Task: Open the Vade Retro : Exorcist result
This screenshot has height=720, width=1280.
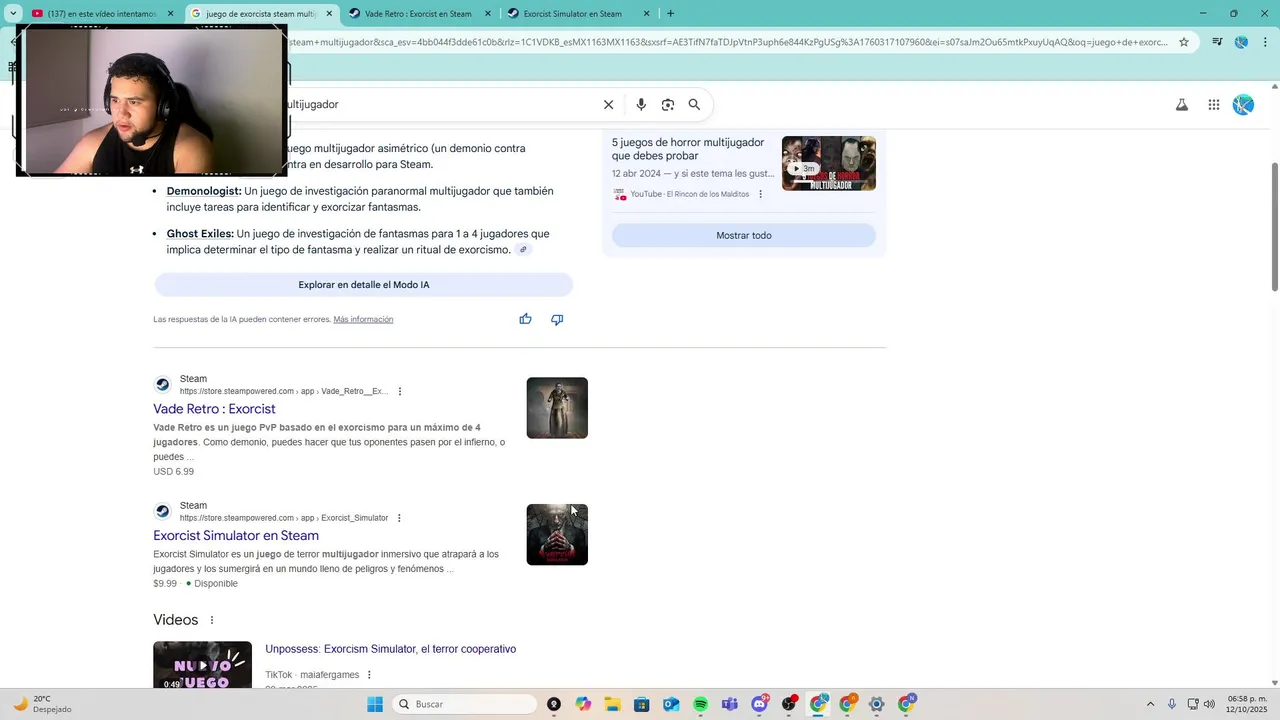Action: pyautogui.click(x=214, y=409)
